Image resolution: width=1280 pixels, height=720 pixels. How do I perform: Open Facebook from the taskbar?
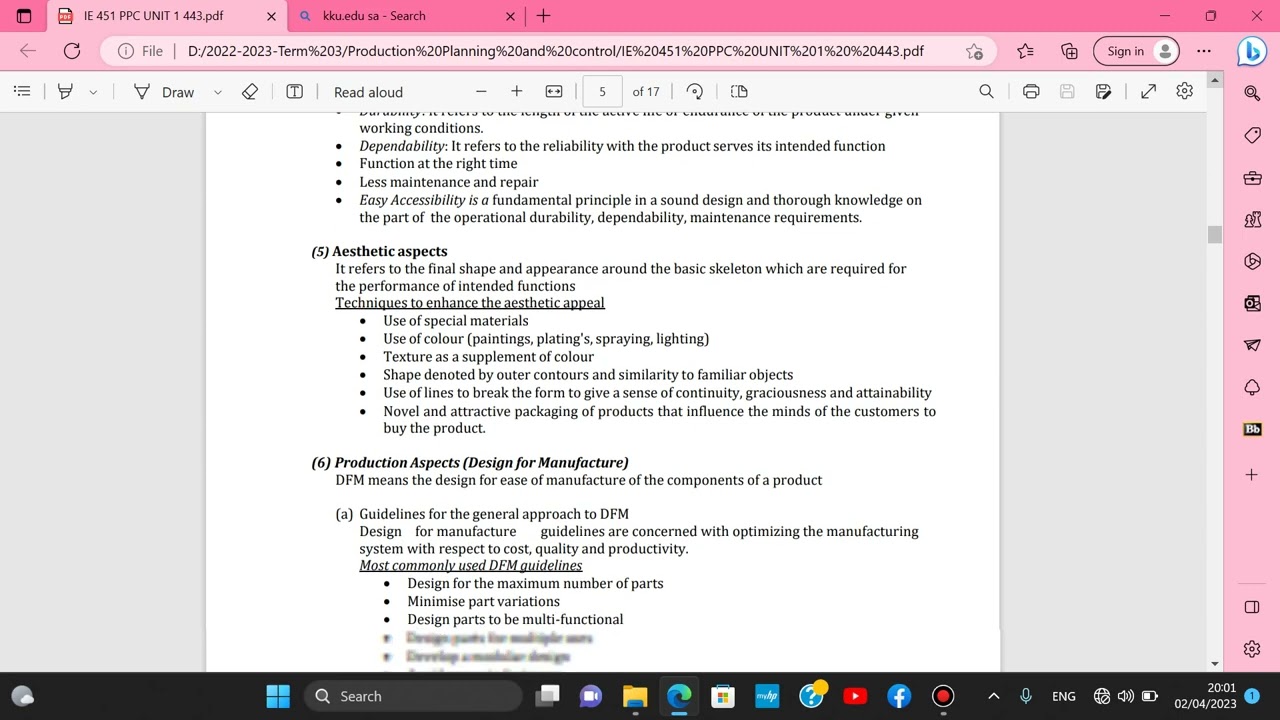(899, 696)
